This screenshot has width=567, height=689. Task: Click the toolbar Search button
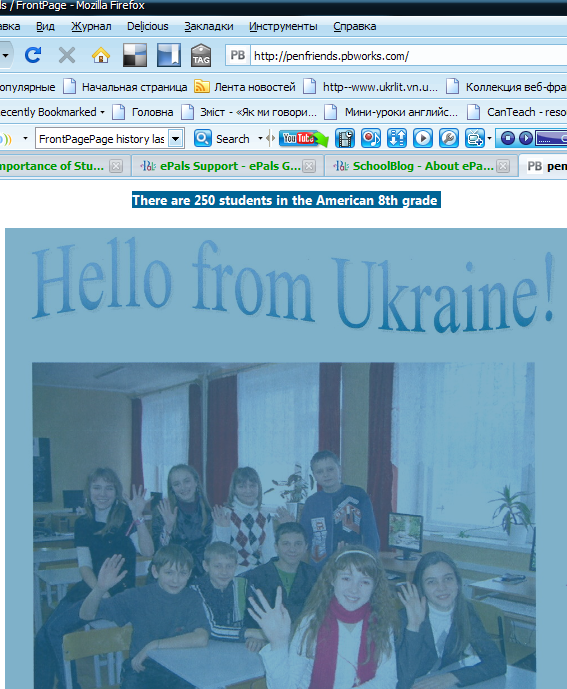click(222, 139)
